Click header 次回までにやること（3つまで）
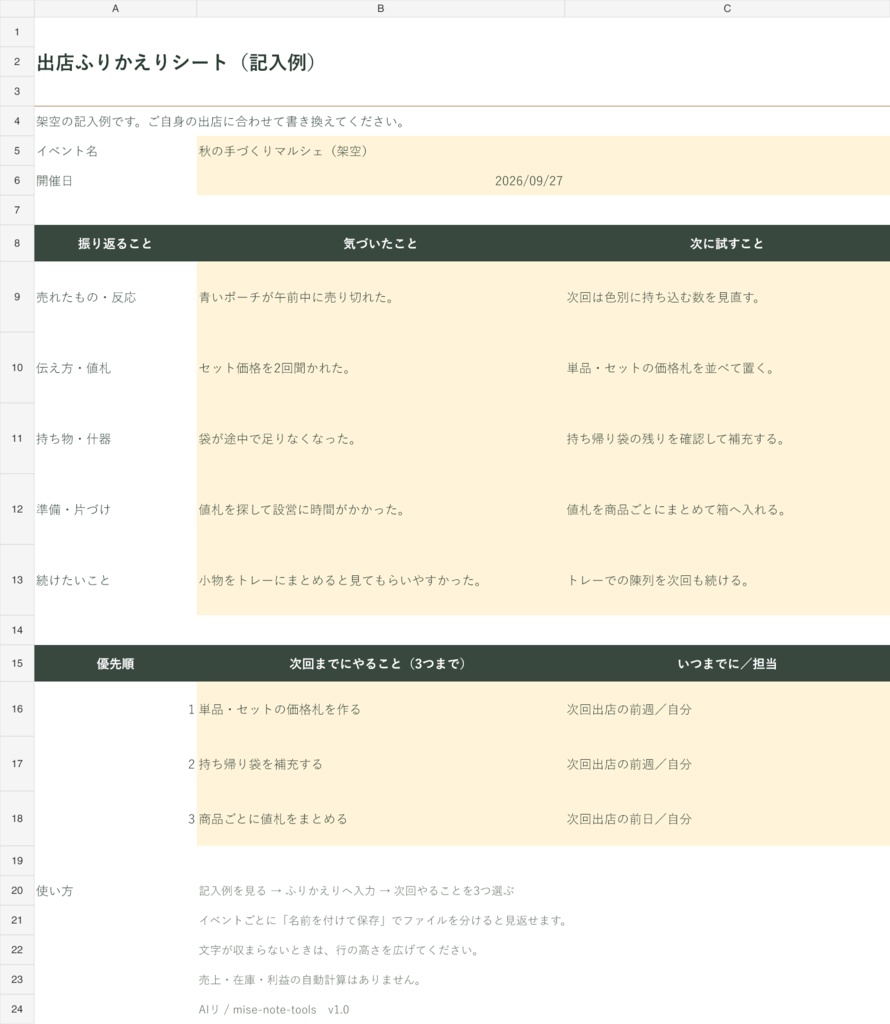Viewport: 890px width, 1024px height. (381, 664)
